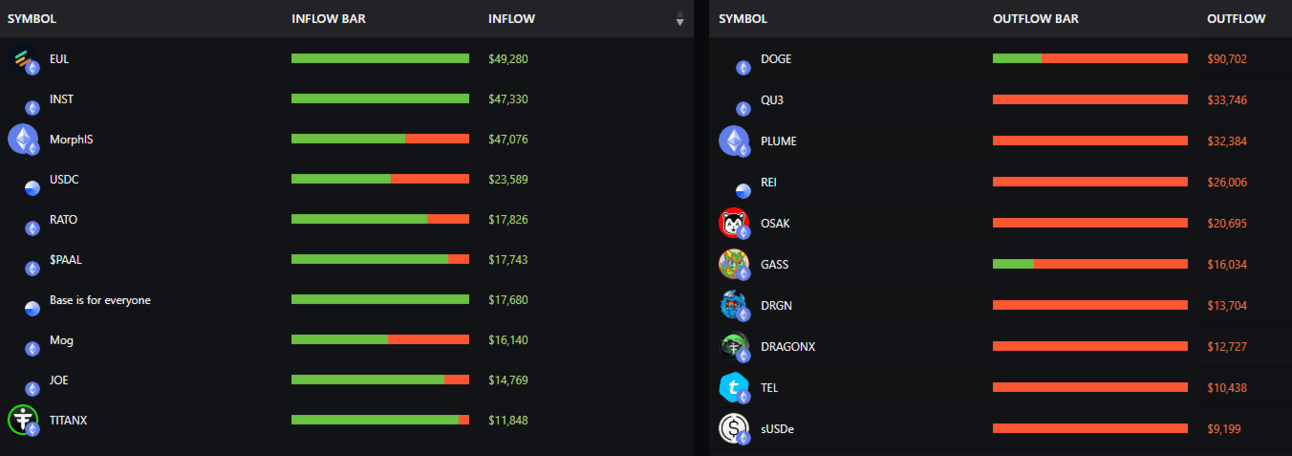Click the $13,704 outflow value
This screenshot has height=456, width=1292.
click(1227, 305)
